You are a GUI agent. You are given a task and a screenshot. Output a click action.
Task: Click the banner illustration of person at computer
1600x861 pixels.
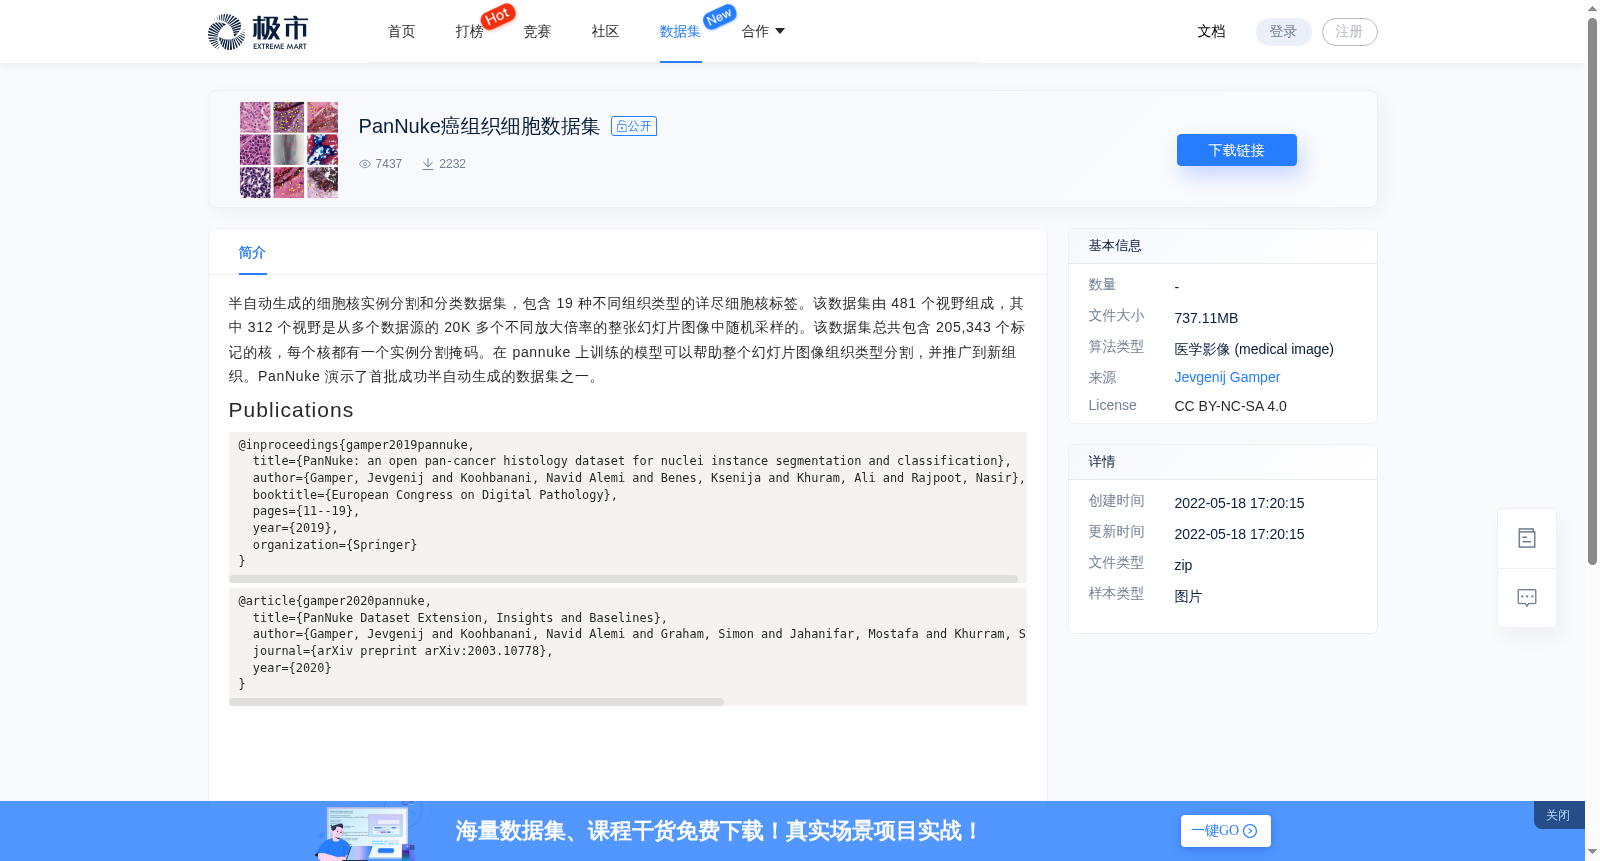tap(366, 832)
